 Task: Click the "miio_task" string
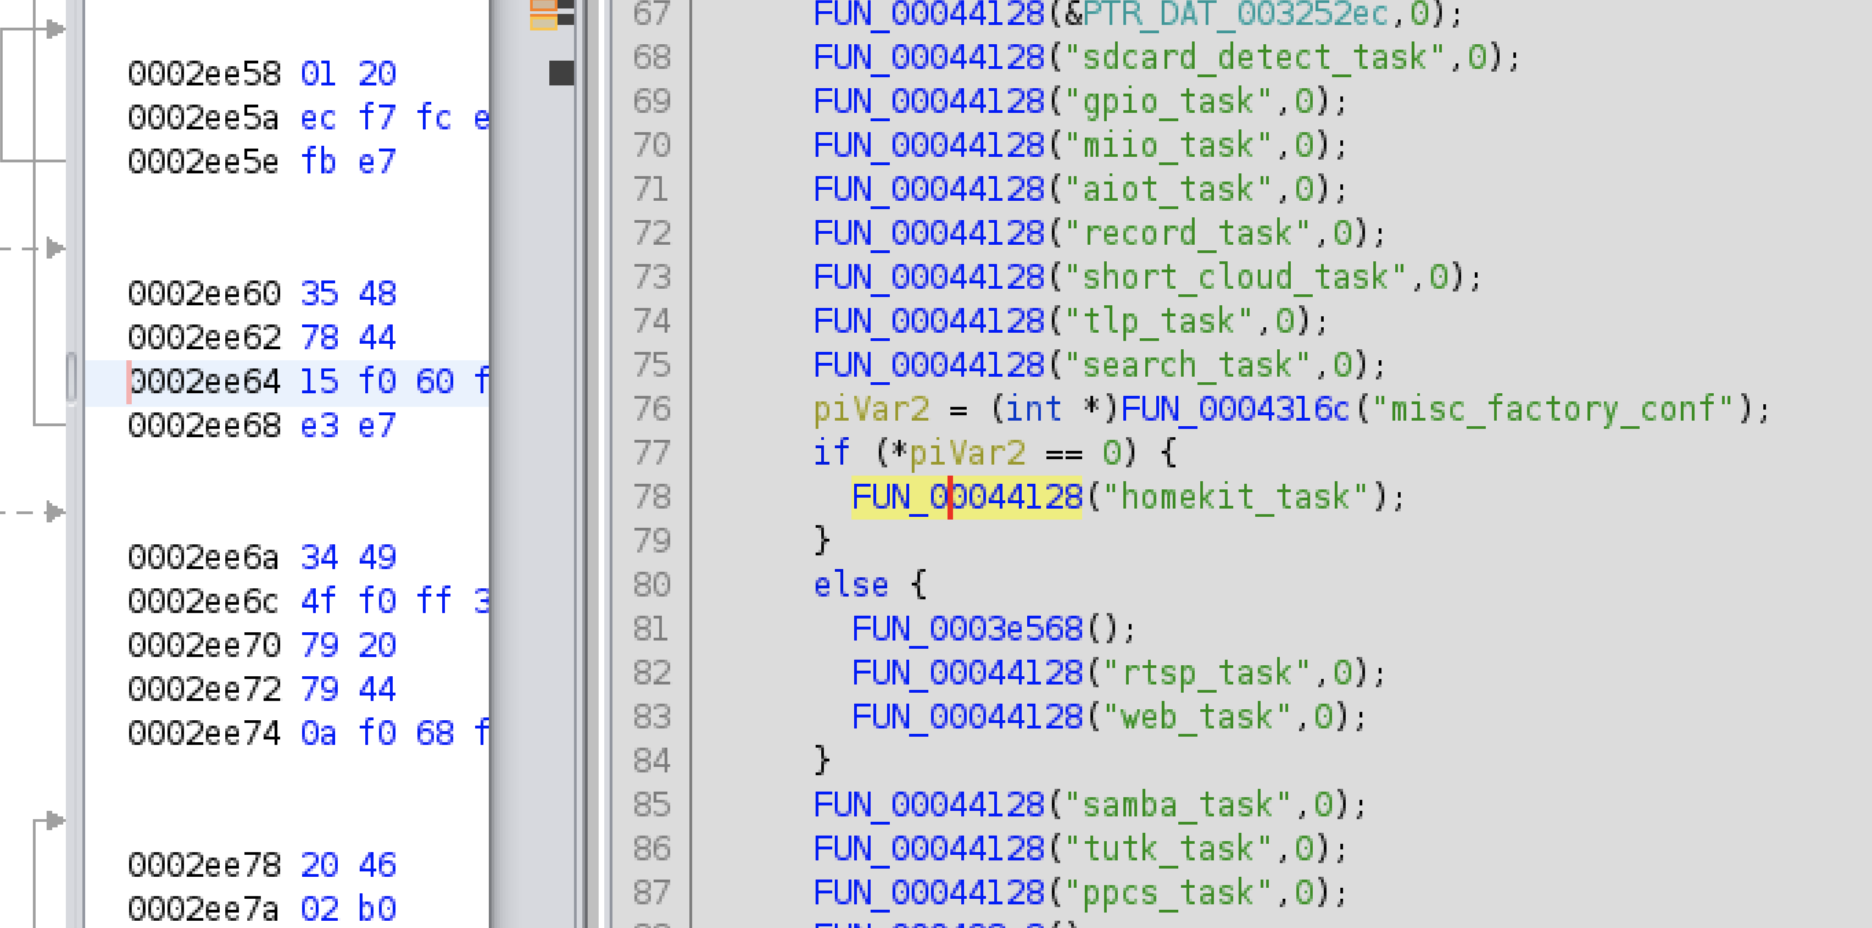[1169, 145]
